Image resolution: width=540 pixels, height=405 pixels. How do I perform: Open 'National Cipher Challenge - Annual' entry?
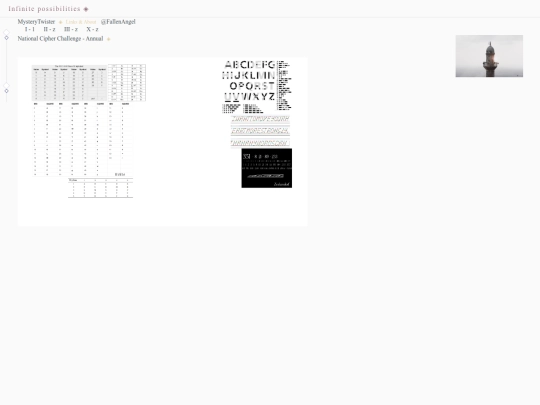(60, 39)
